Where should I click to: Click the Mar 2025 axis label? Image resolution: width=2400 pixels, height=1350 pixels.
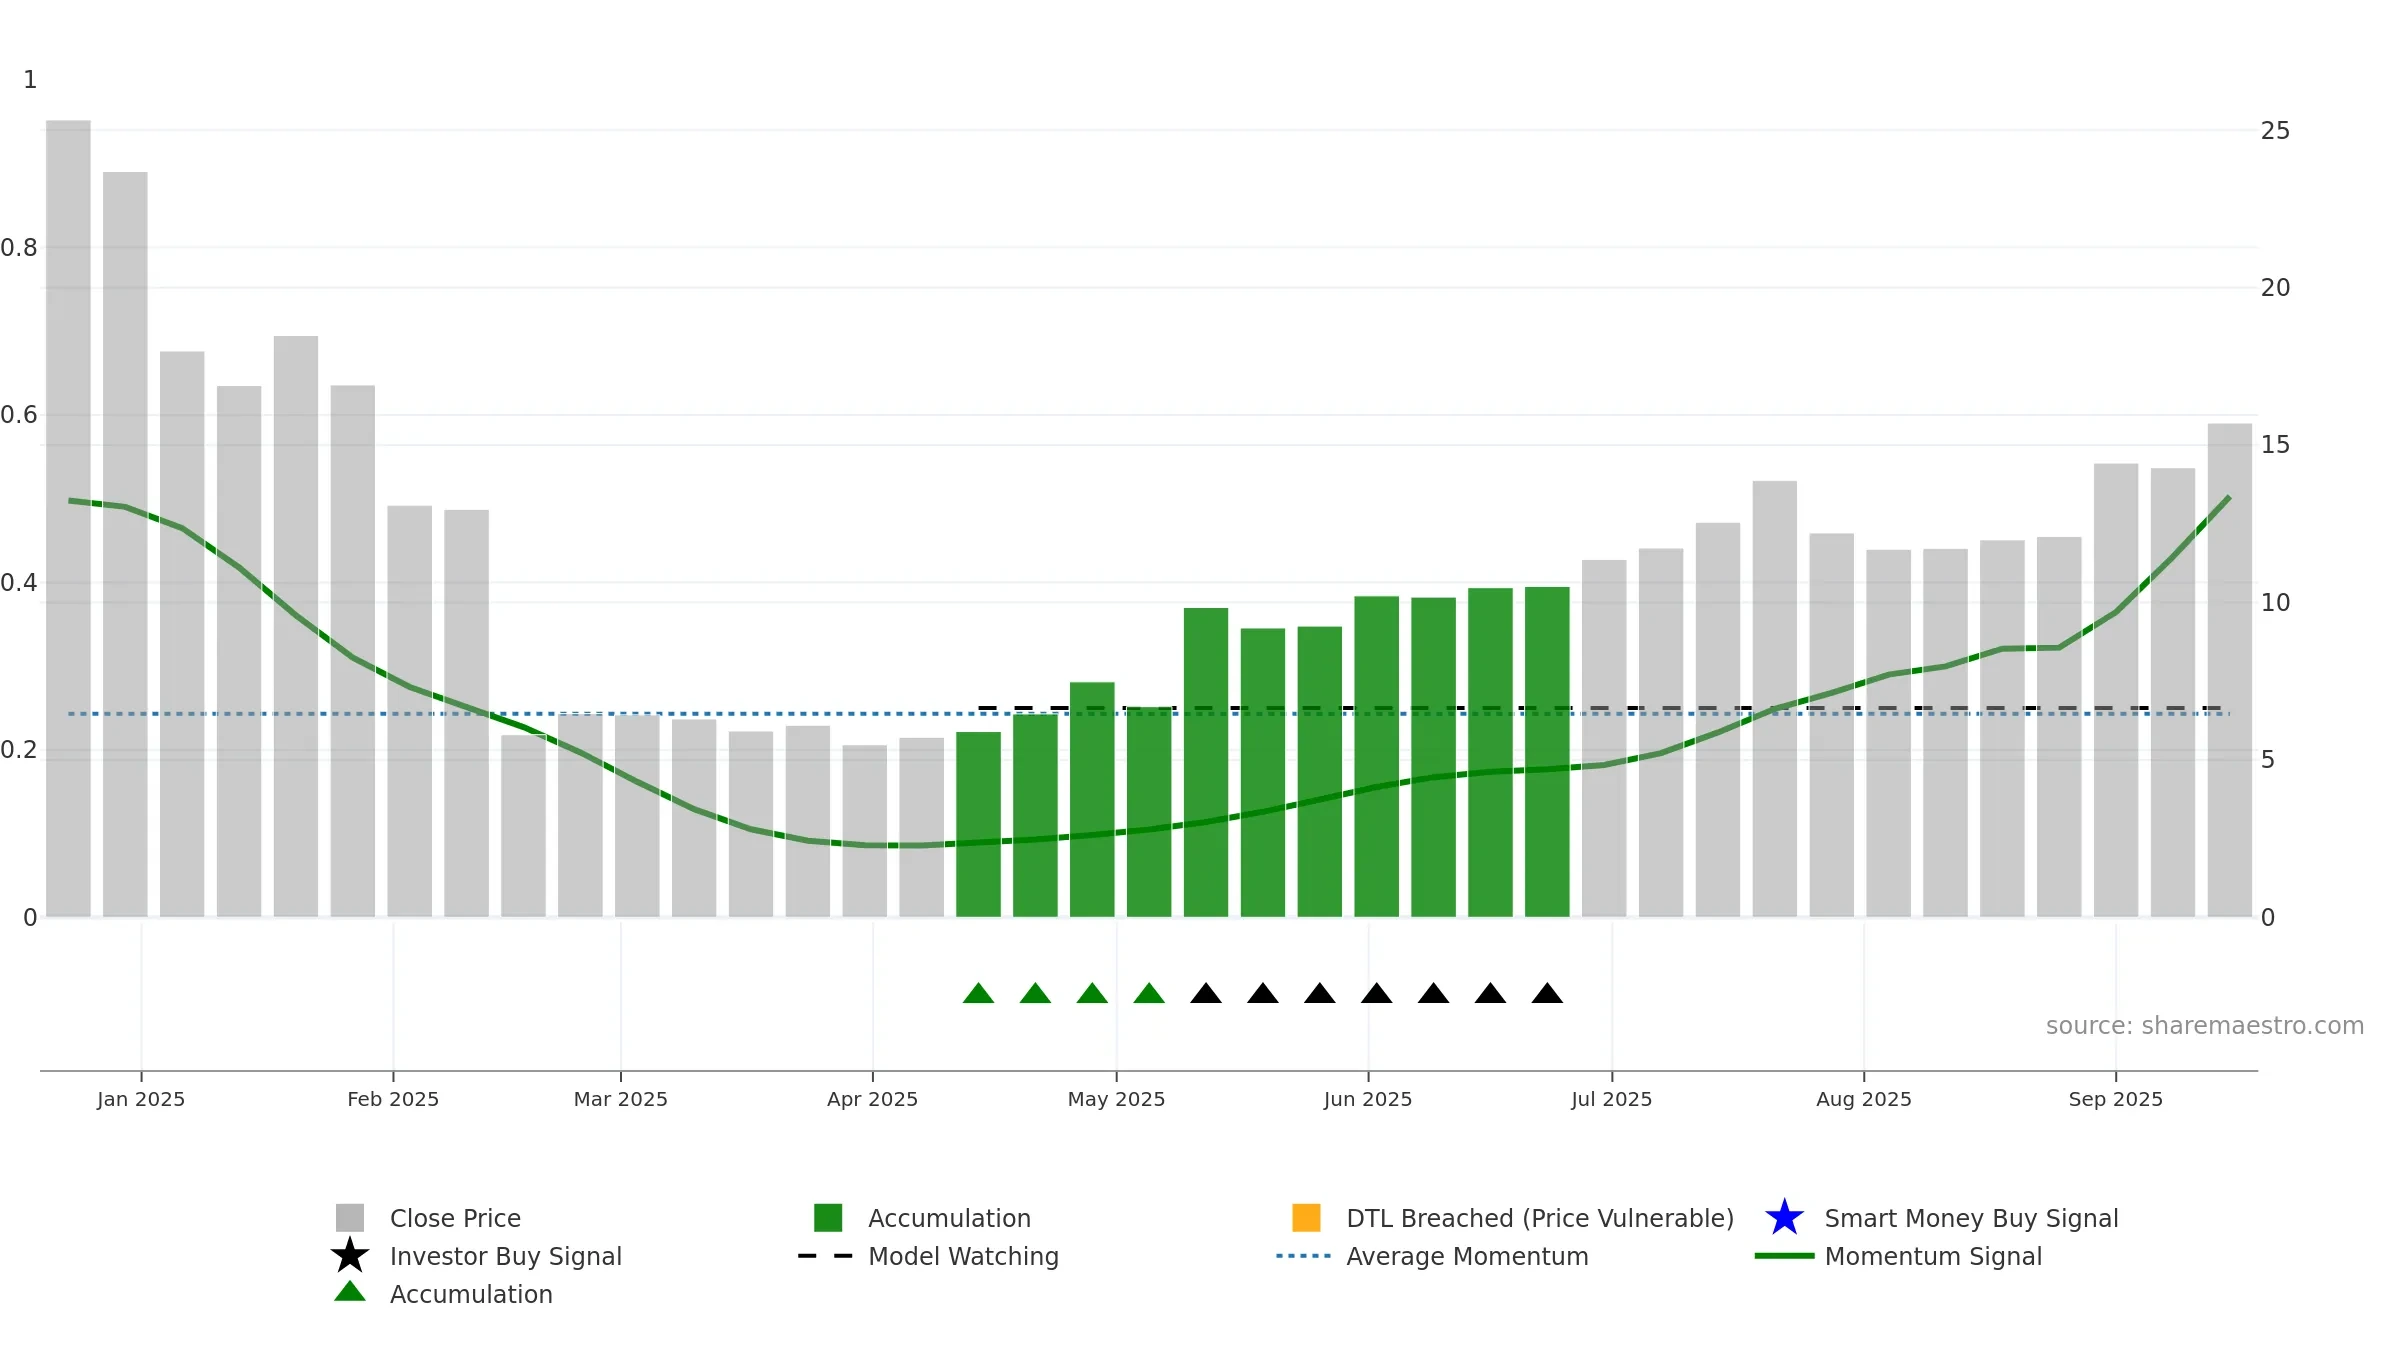[x=621, y=1099]
